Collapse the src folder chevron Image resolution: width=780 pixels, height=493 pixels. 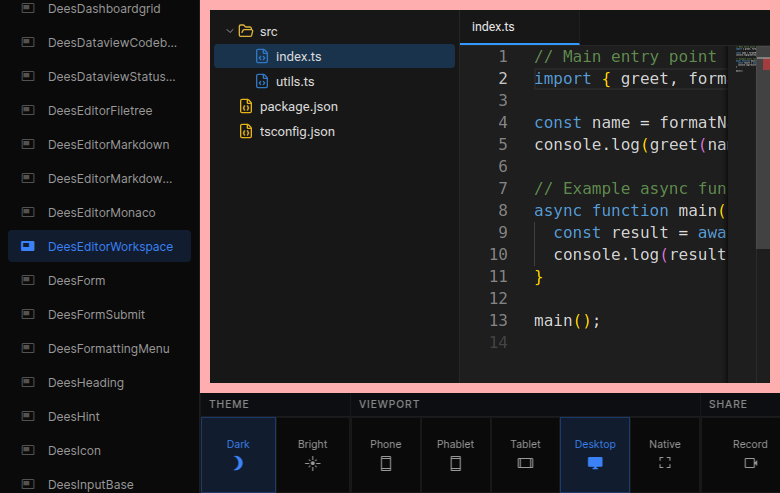[x=229, y=31]
